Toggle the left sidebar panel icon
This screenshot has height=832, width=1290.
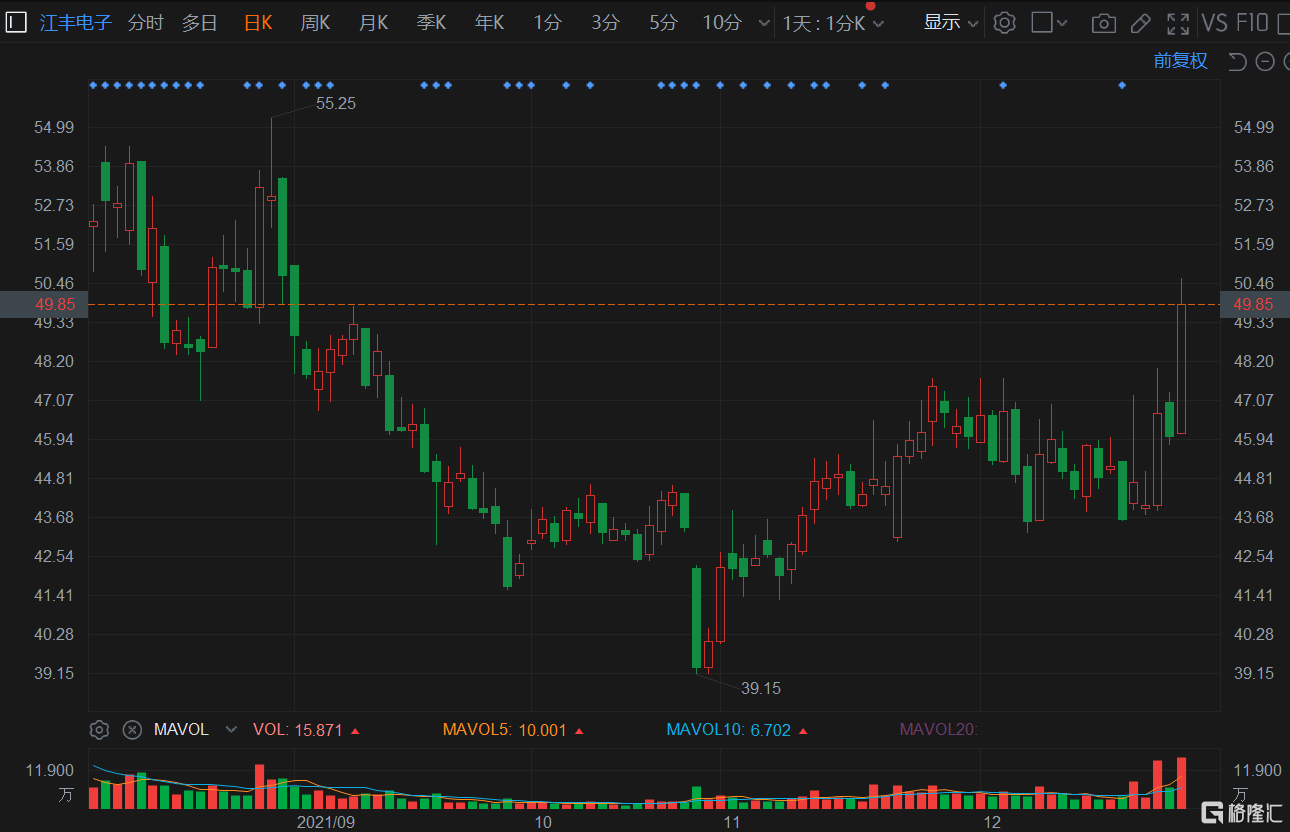[x=16, y=22]
